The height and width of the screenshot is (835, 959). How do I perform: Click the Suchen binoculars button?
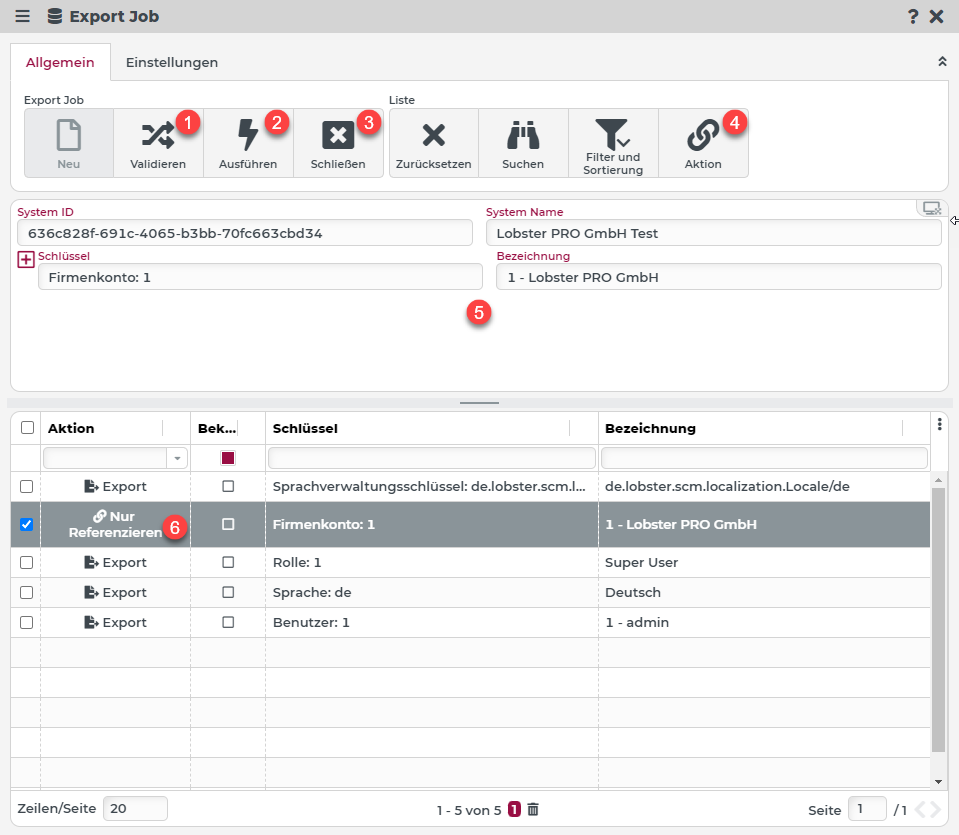(x=524, y=143)
